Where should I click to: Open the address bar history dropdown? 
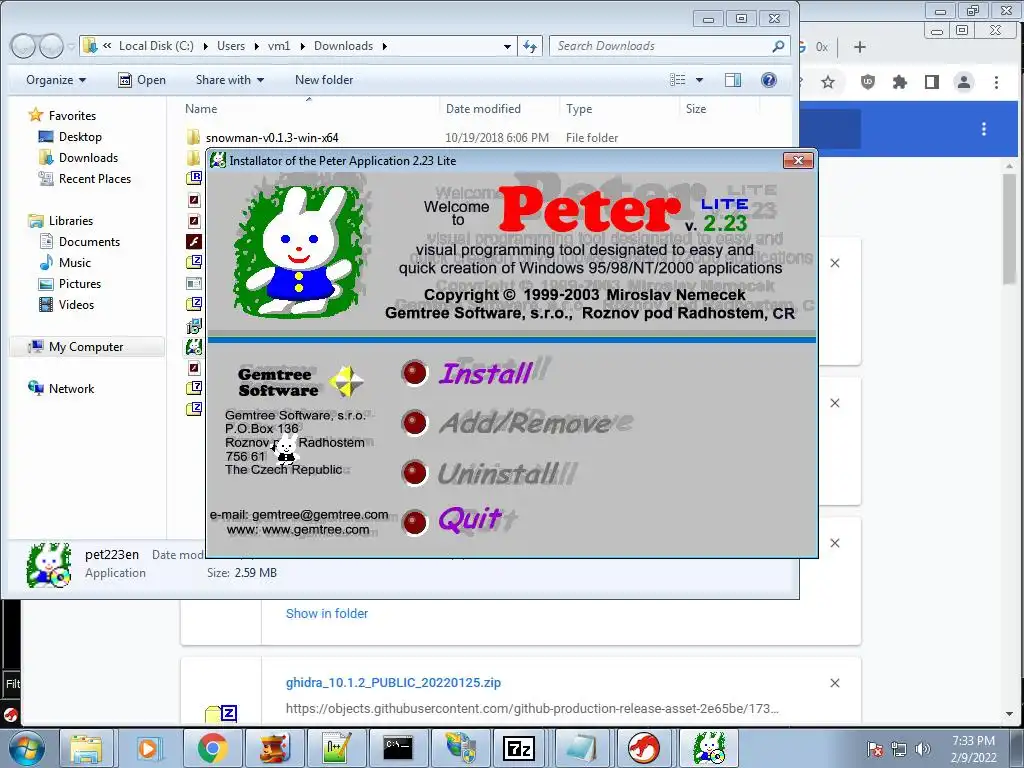(x=507, y=46)
